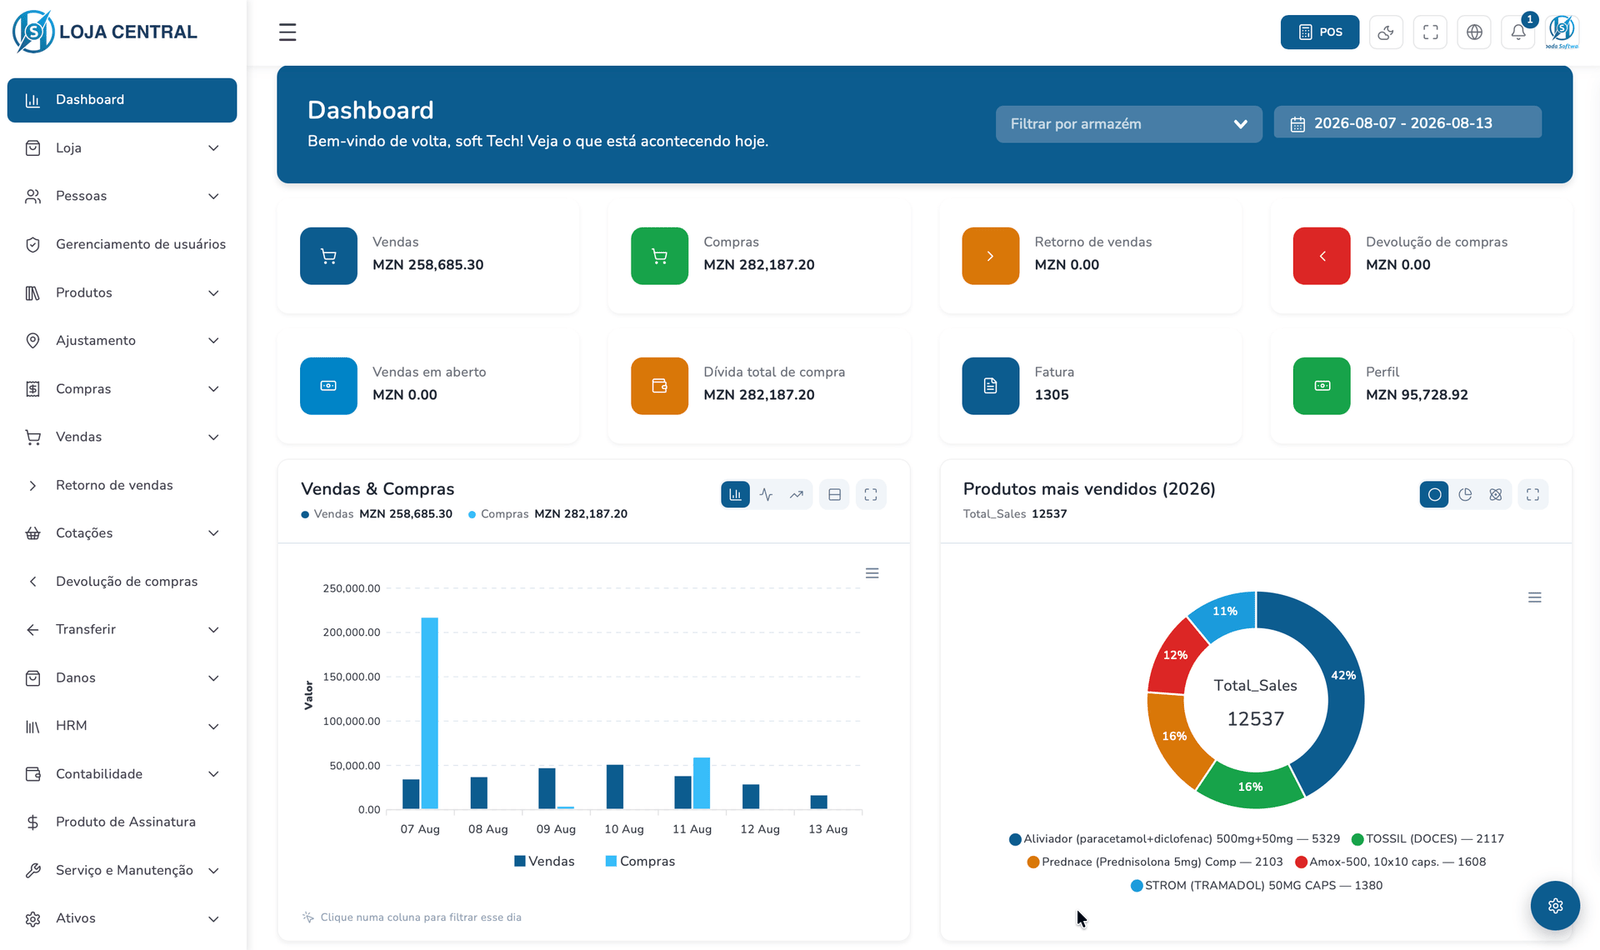Click the Loja Central logo
Viewport: 1600px width, 950px height.
click(105, 32)
